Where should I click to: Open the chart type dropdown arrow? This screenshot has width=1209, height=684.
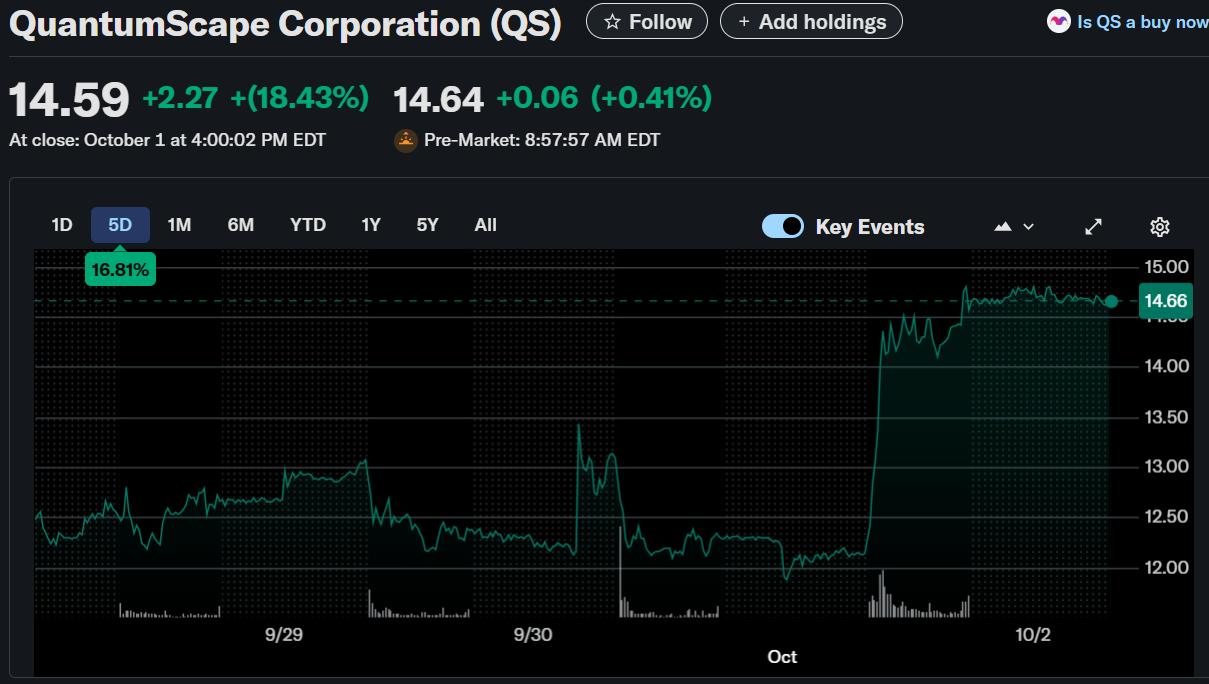(1028, 227)
